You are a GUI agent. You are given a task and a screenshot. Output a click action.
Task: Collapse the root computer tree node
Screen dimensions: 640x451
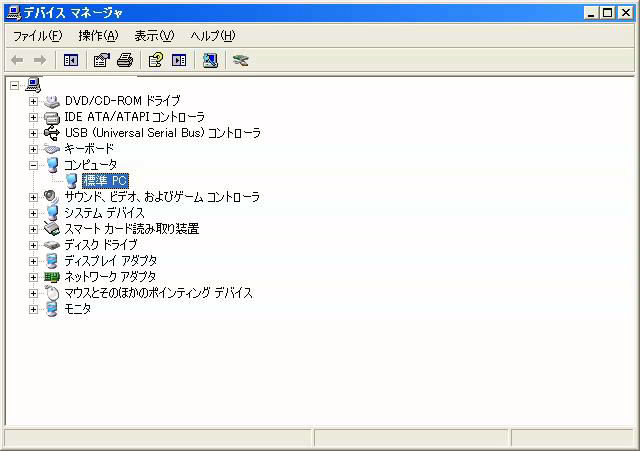[15, 85]
